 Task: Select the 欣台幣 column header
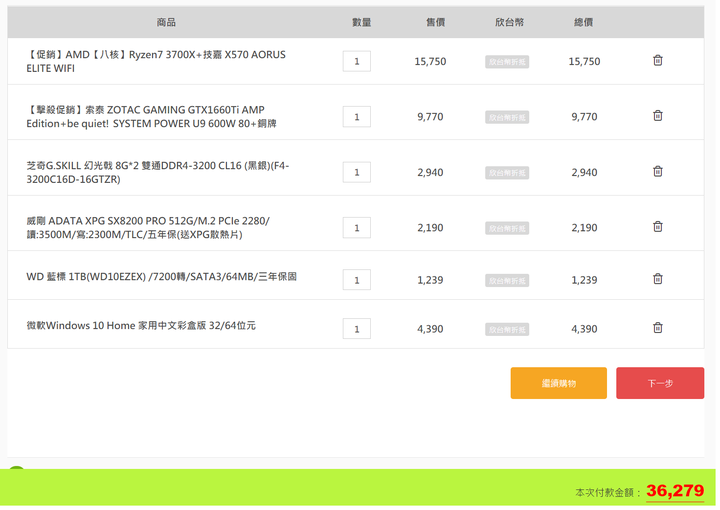509,22
